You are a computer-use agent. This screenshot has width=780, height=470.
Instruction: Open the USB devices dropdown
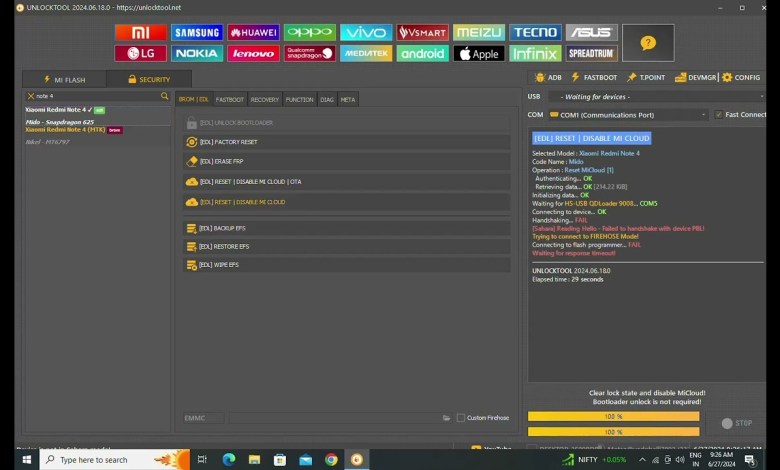(x=657, y=96)
